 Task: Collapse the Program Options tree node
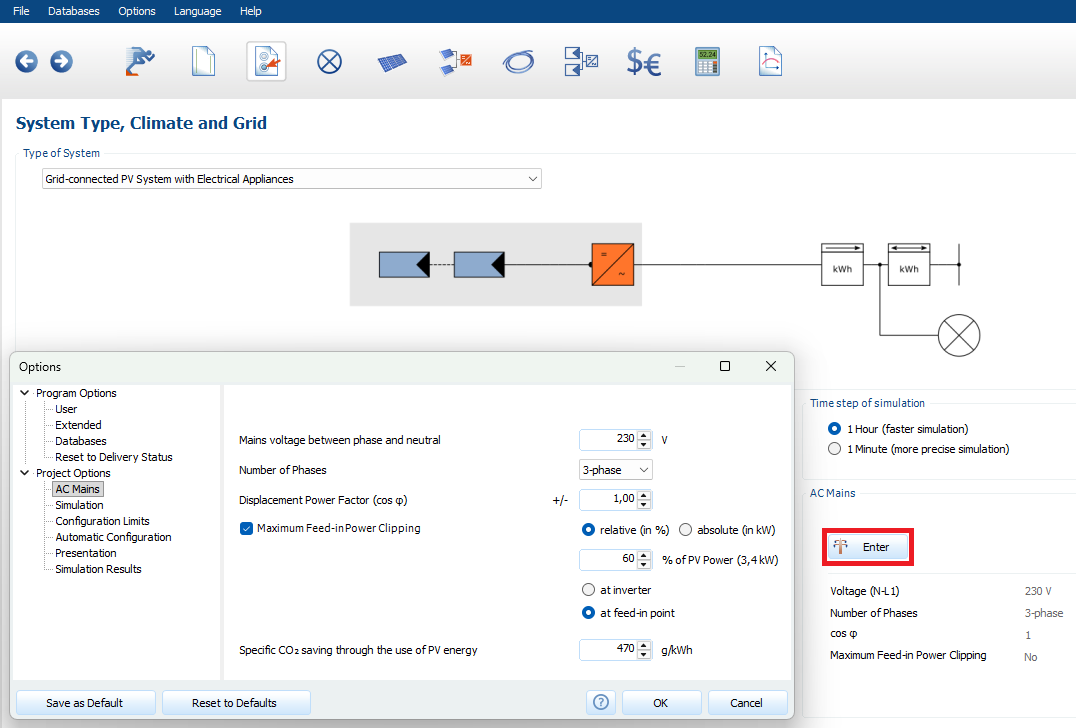point(25,393)
